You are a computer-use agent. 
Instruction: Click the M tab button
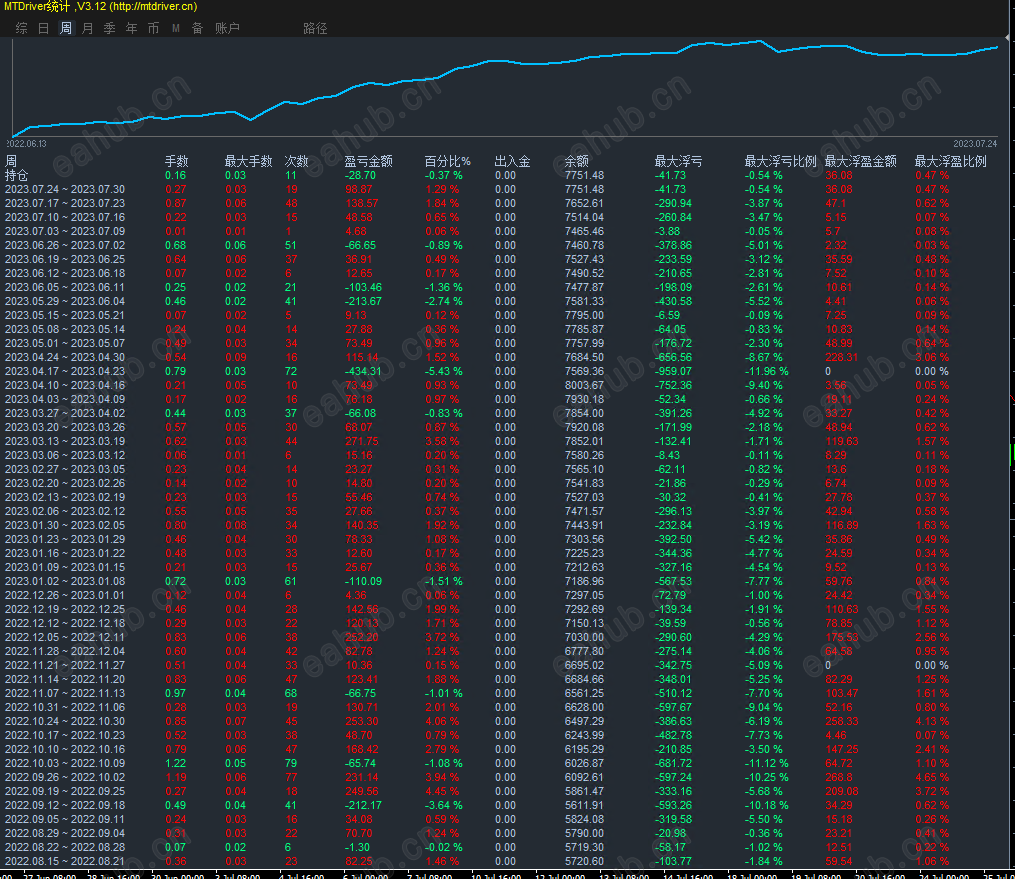tap(176, 28)
